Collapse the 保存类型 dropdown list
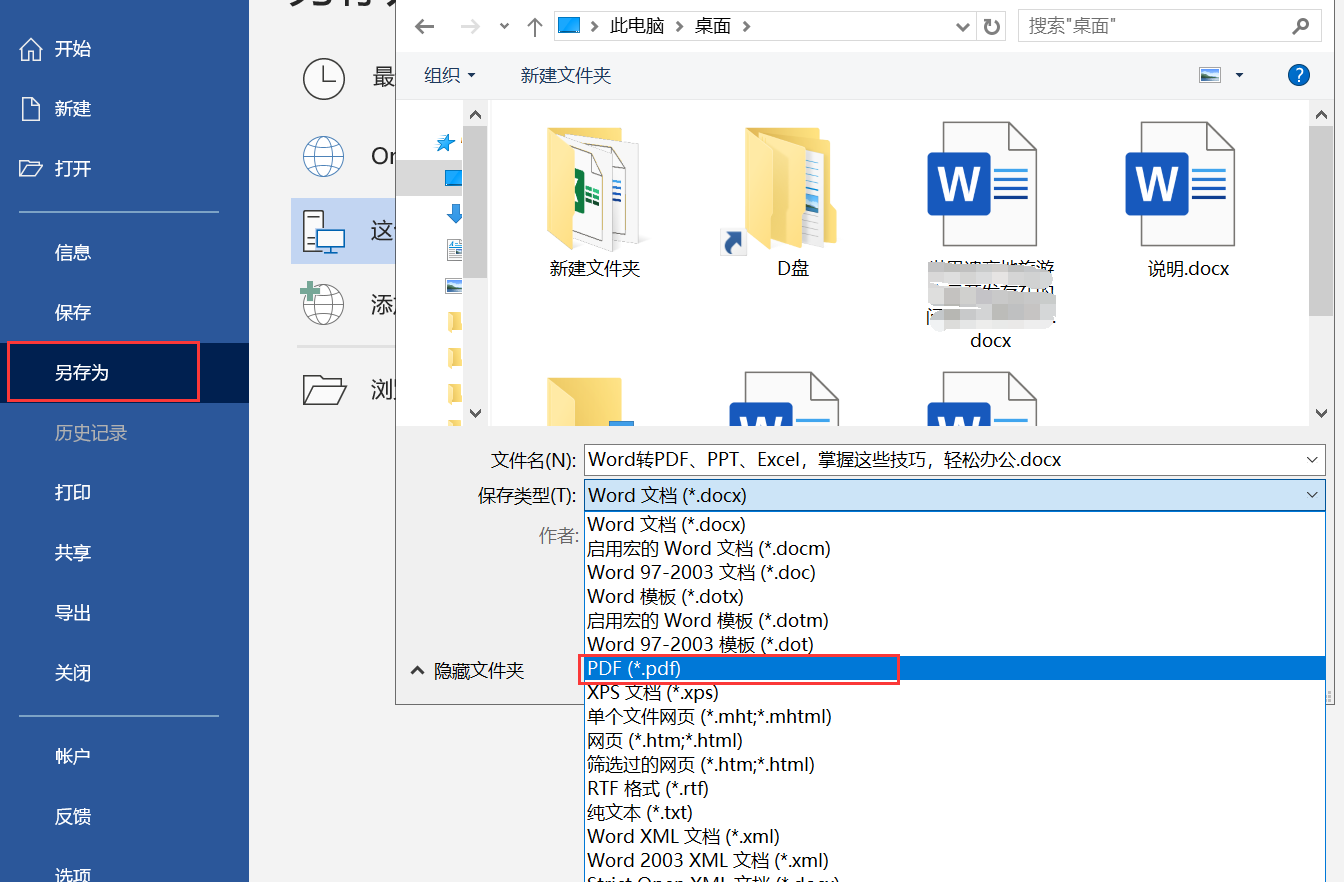Screen dimensions: 1344x882 pos(1312,495)
